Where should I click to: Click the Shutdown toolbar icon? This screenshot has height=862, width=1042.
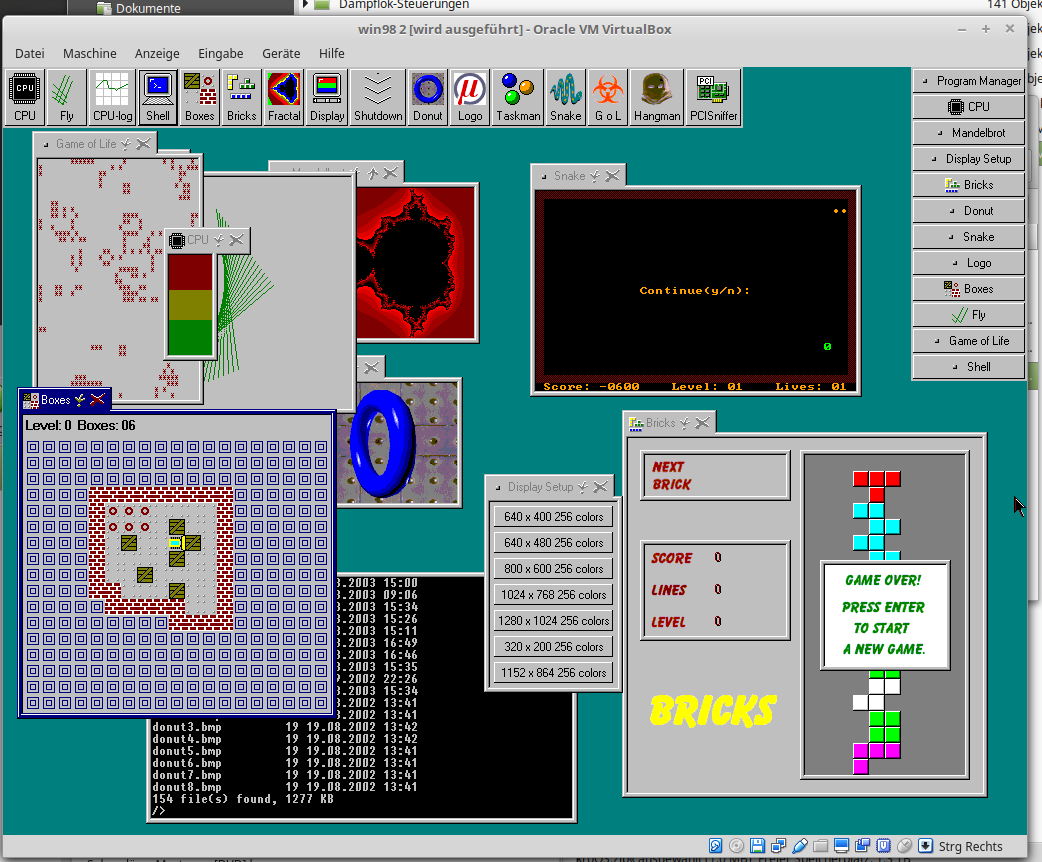point(378,97)
